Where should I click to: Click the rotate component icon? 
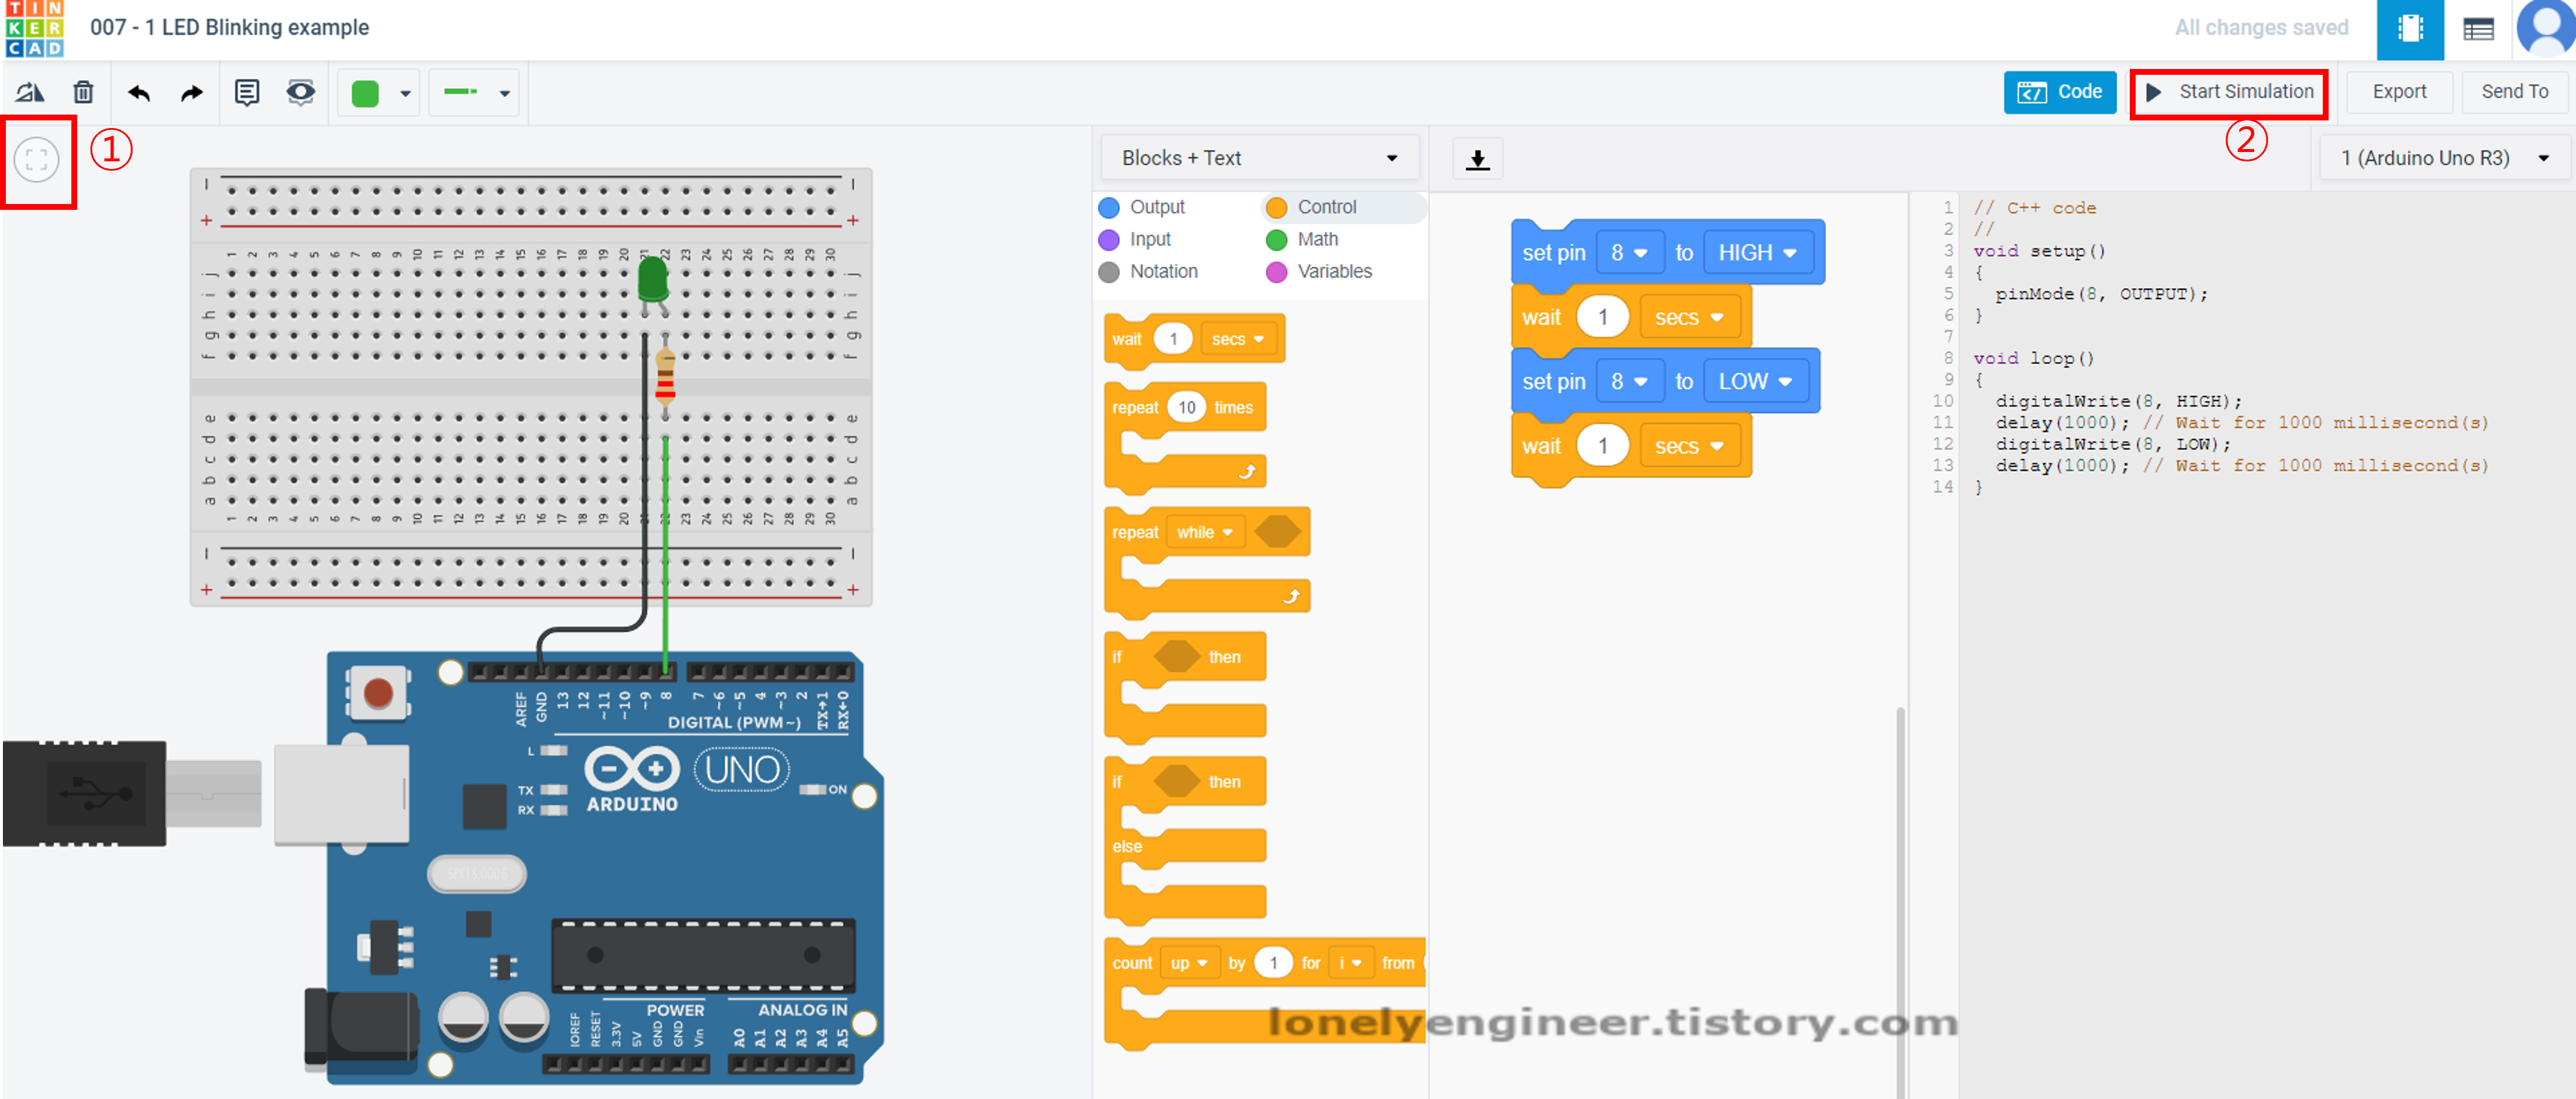click(x=30, y=93)
